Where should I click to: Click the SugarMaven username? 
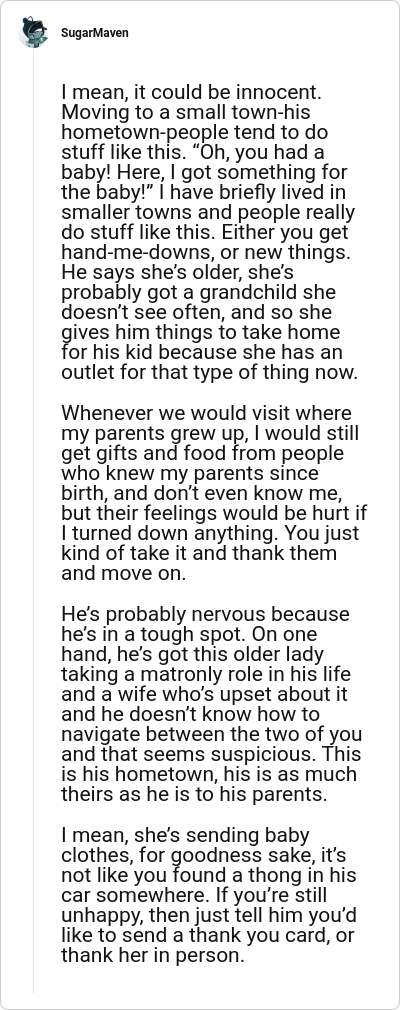pyautogui.click(x=95, y=33)
